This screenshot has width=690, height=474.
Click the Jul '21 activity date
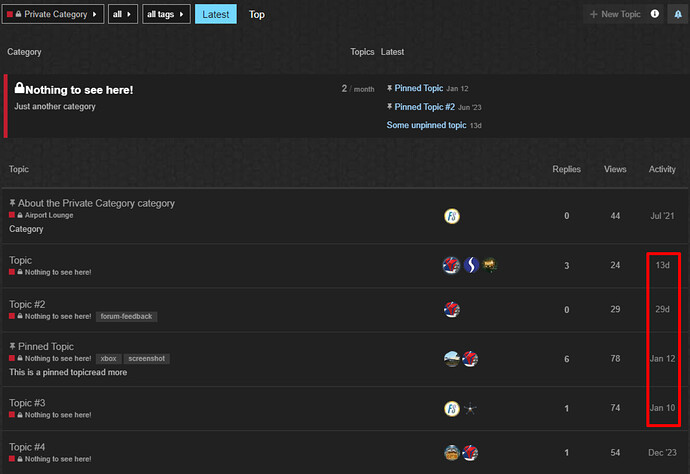(662, 216)
